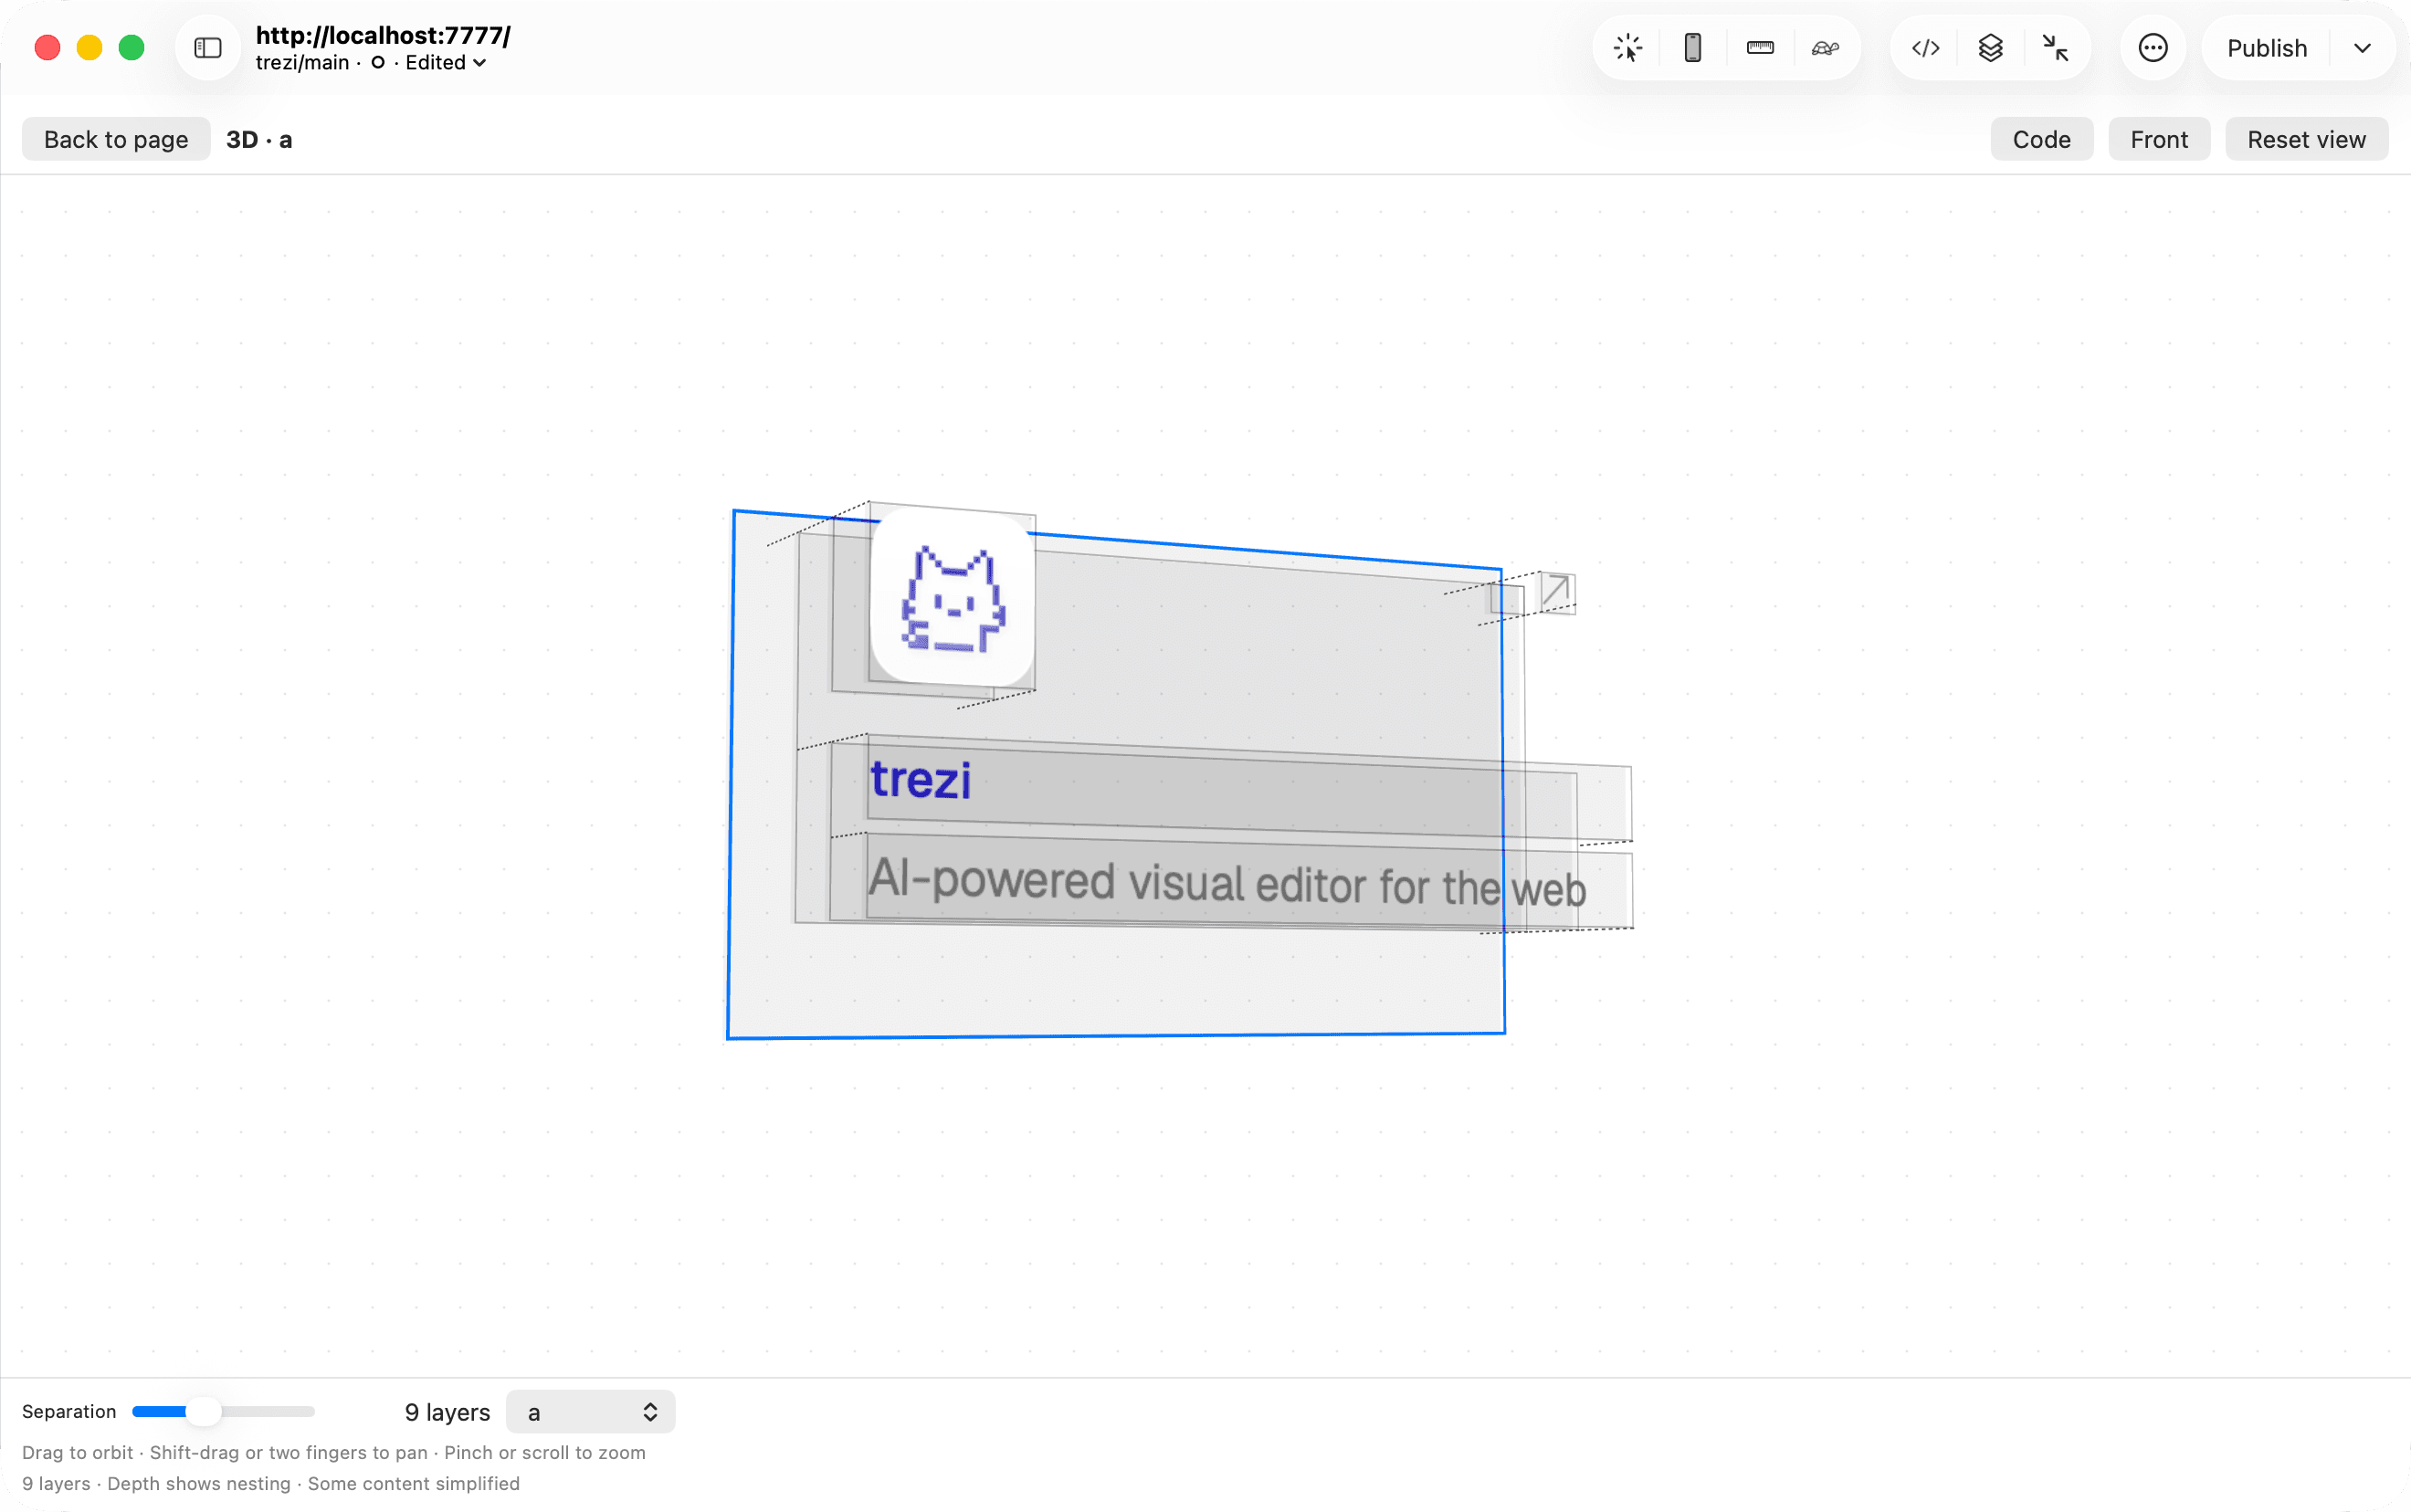Open the code view icon in toolbar
Viewport: 2411px width, 1512px height.
point(1926,48)
